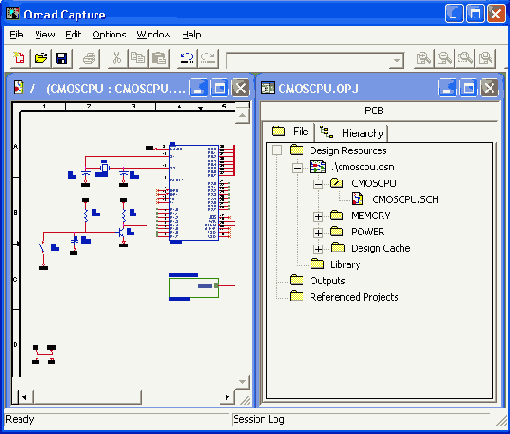The image size is (510, 434).
Task: Select the Library tree label
Action: [x=345, y=265]
